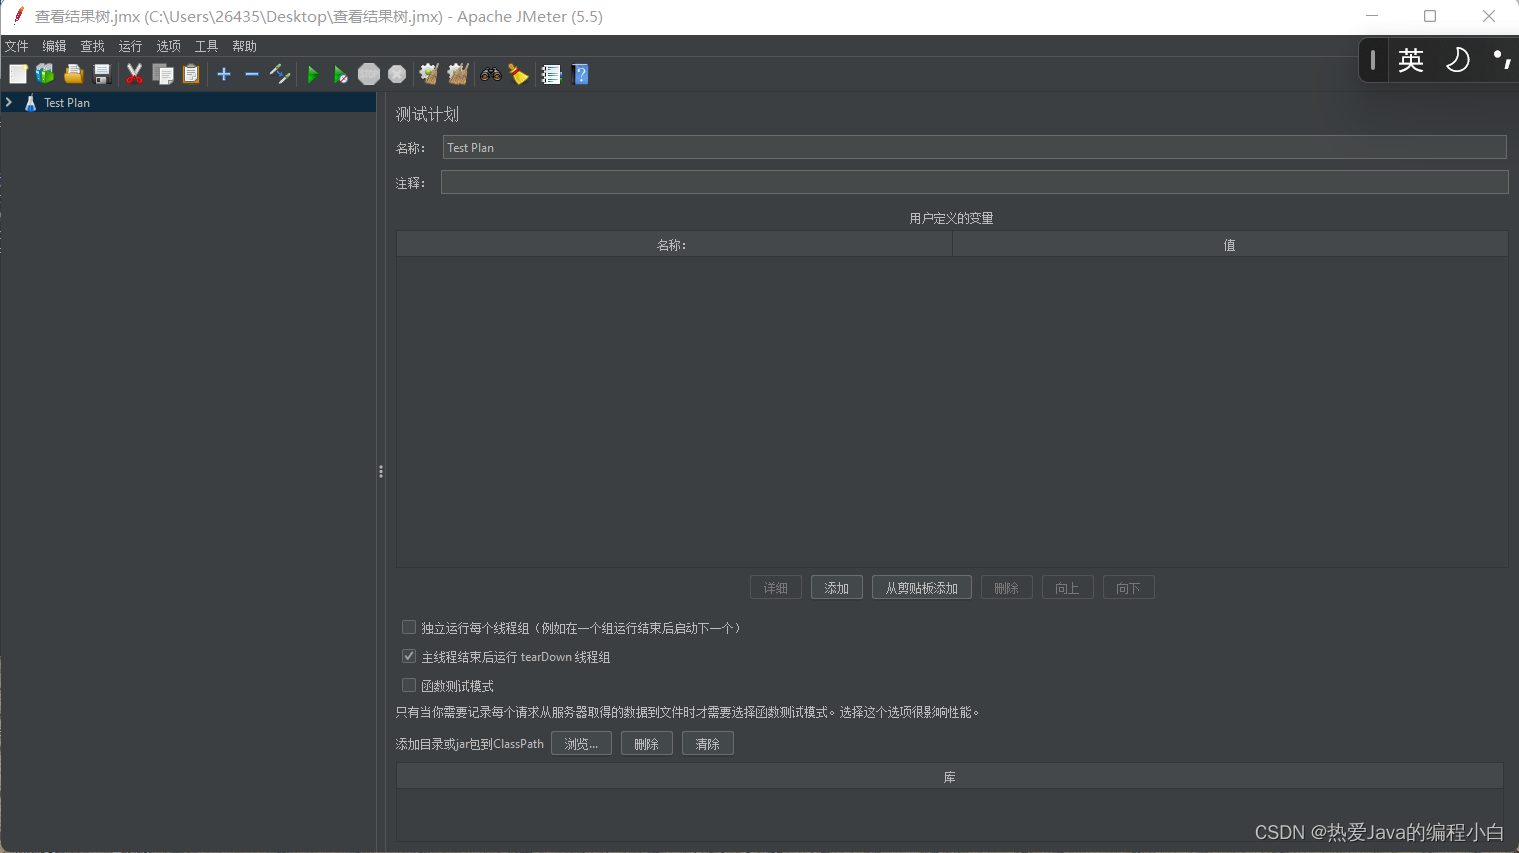Click the New test plan icon
1519x853 pixels.
click(x=18, y=74)
